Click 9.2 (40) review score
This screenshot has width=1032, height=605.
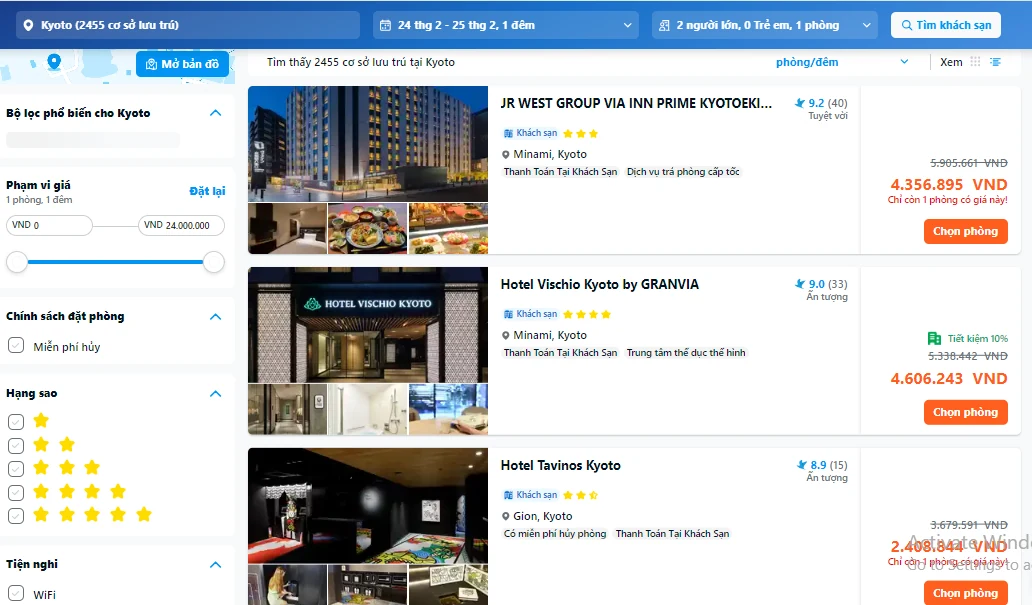(827, 103)
